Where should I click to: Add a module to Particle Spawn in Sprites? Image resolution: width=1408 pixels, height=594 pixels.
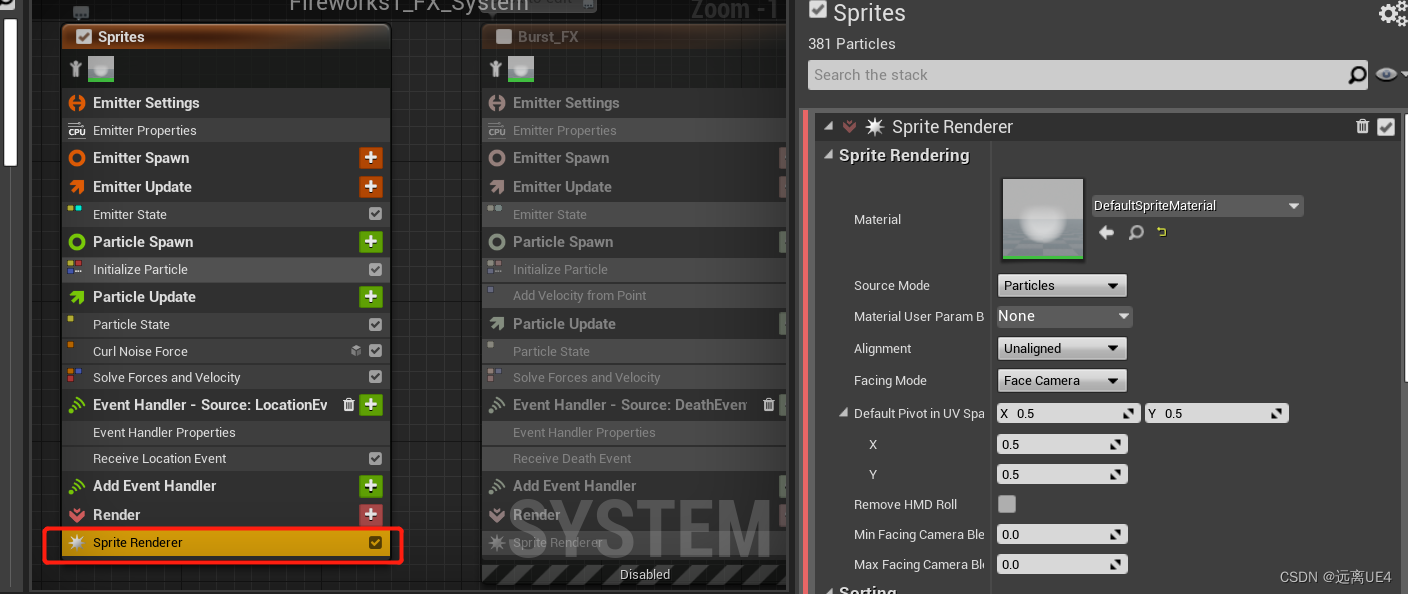371,242
